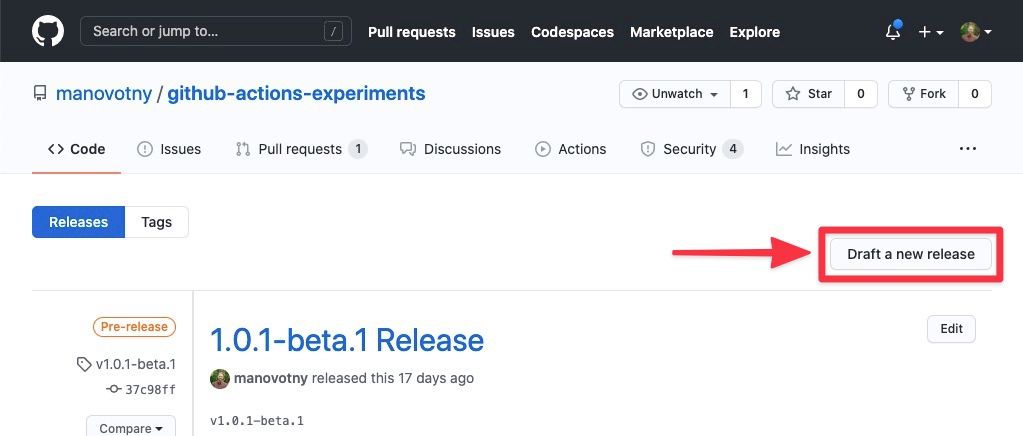
Task: Click manovotny avatar beside release author
Action: [x=220, y=379]
